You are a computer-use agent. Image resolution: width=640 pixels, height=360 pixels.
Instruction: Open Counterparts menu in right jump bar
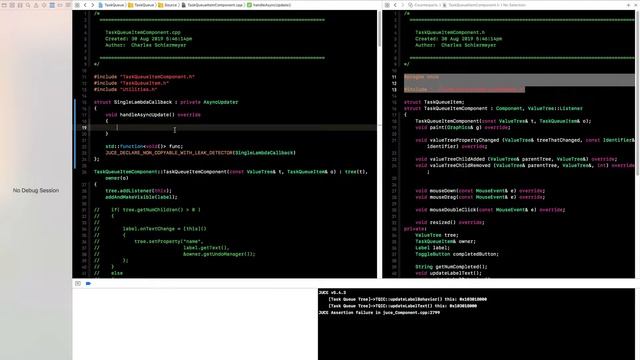pyautogui.click(x=422, y=5)
